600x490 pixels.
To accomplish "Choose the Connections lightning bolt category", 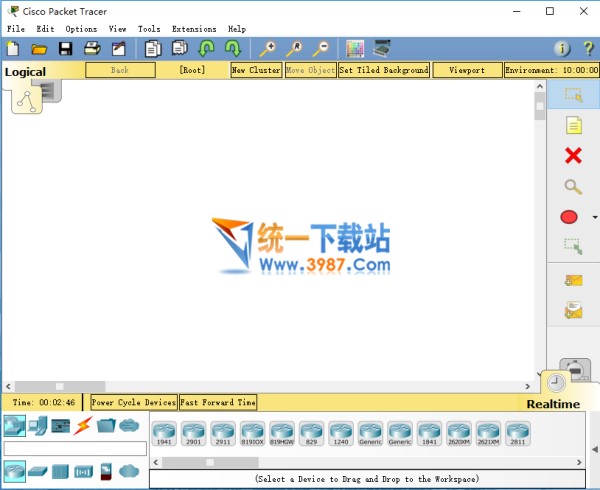I will 82,426.
